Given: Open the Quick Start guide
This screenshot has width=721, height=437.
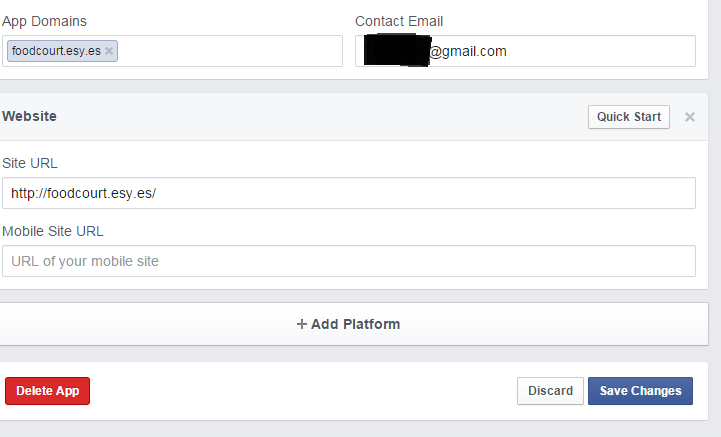Looking at the screenshot, I should 629,117.
